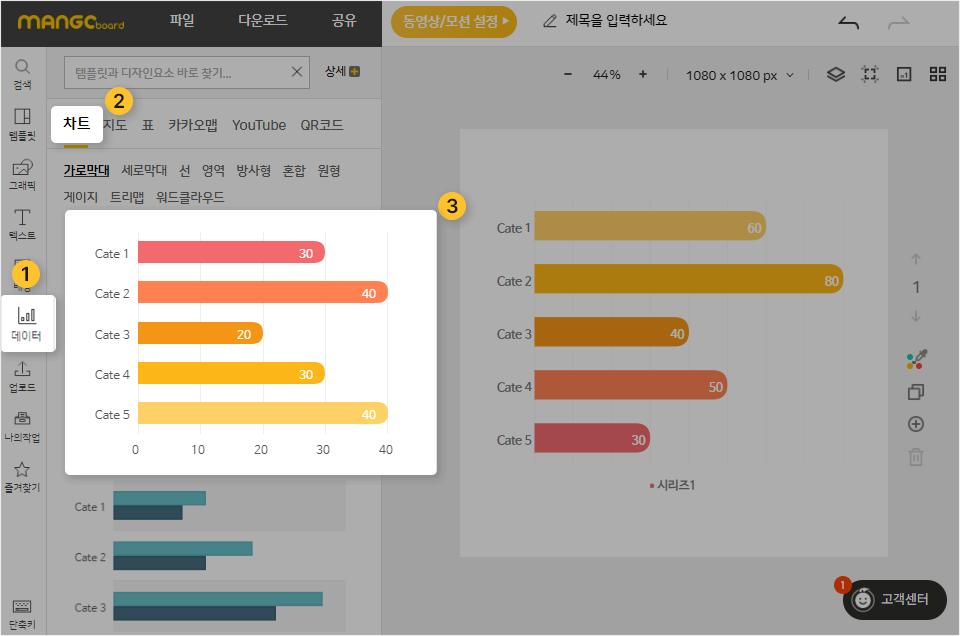Switch to the YouTube tab
Viewport: 960px width, 636px height.
pos(259,125)
